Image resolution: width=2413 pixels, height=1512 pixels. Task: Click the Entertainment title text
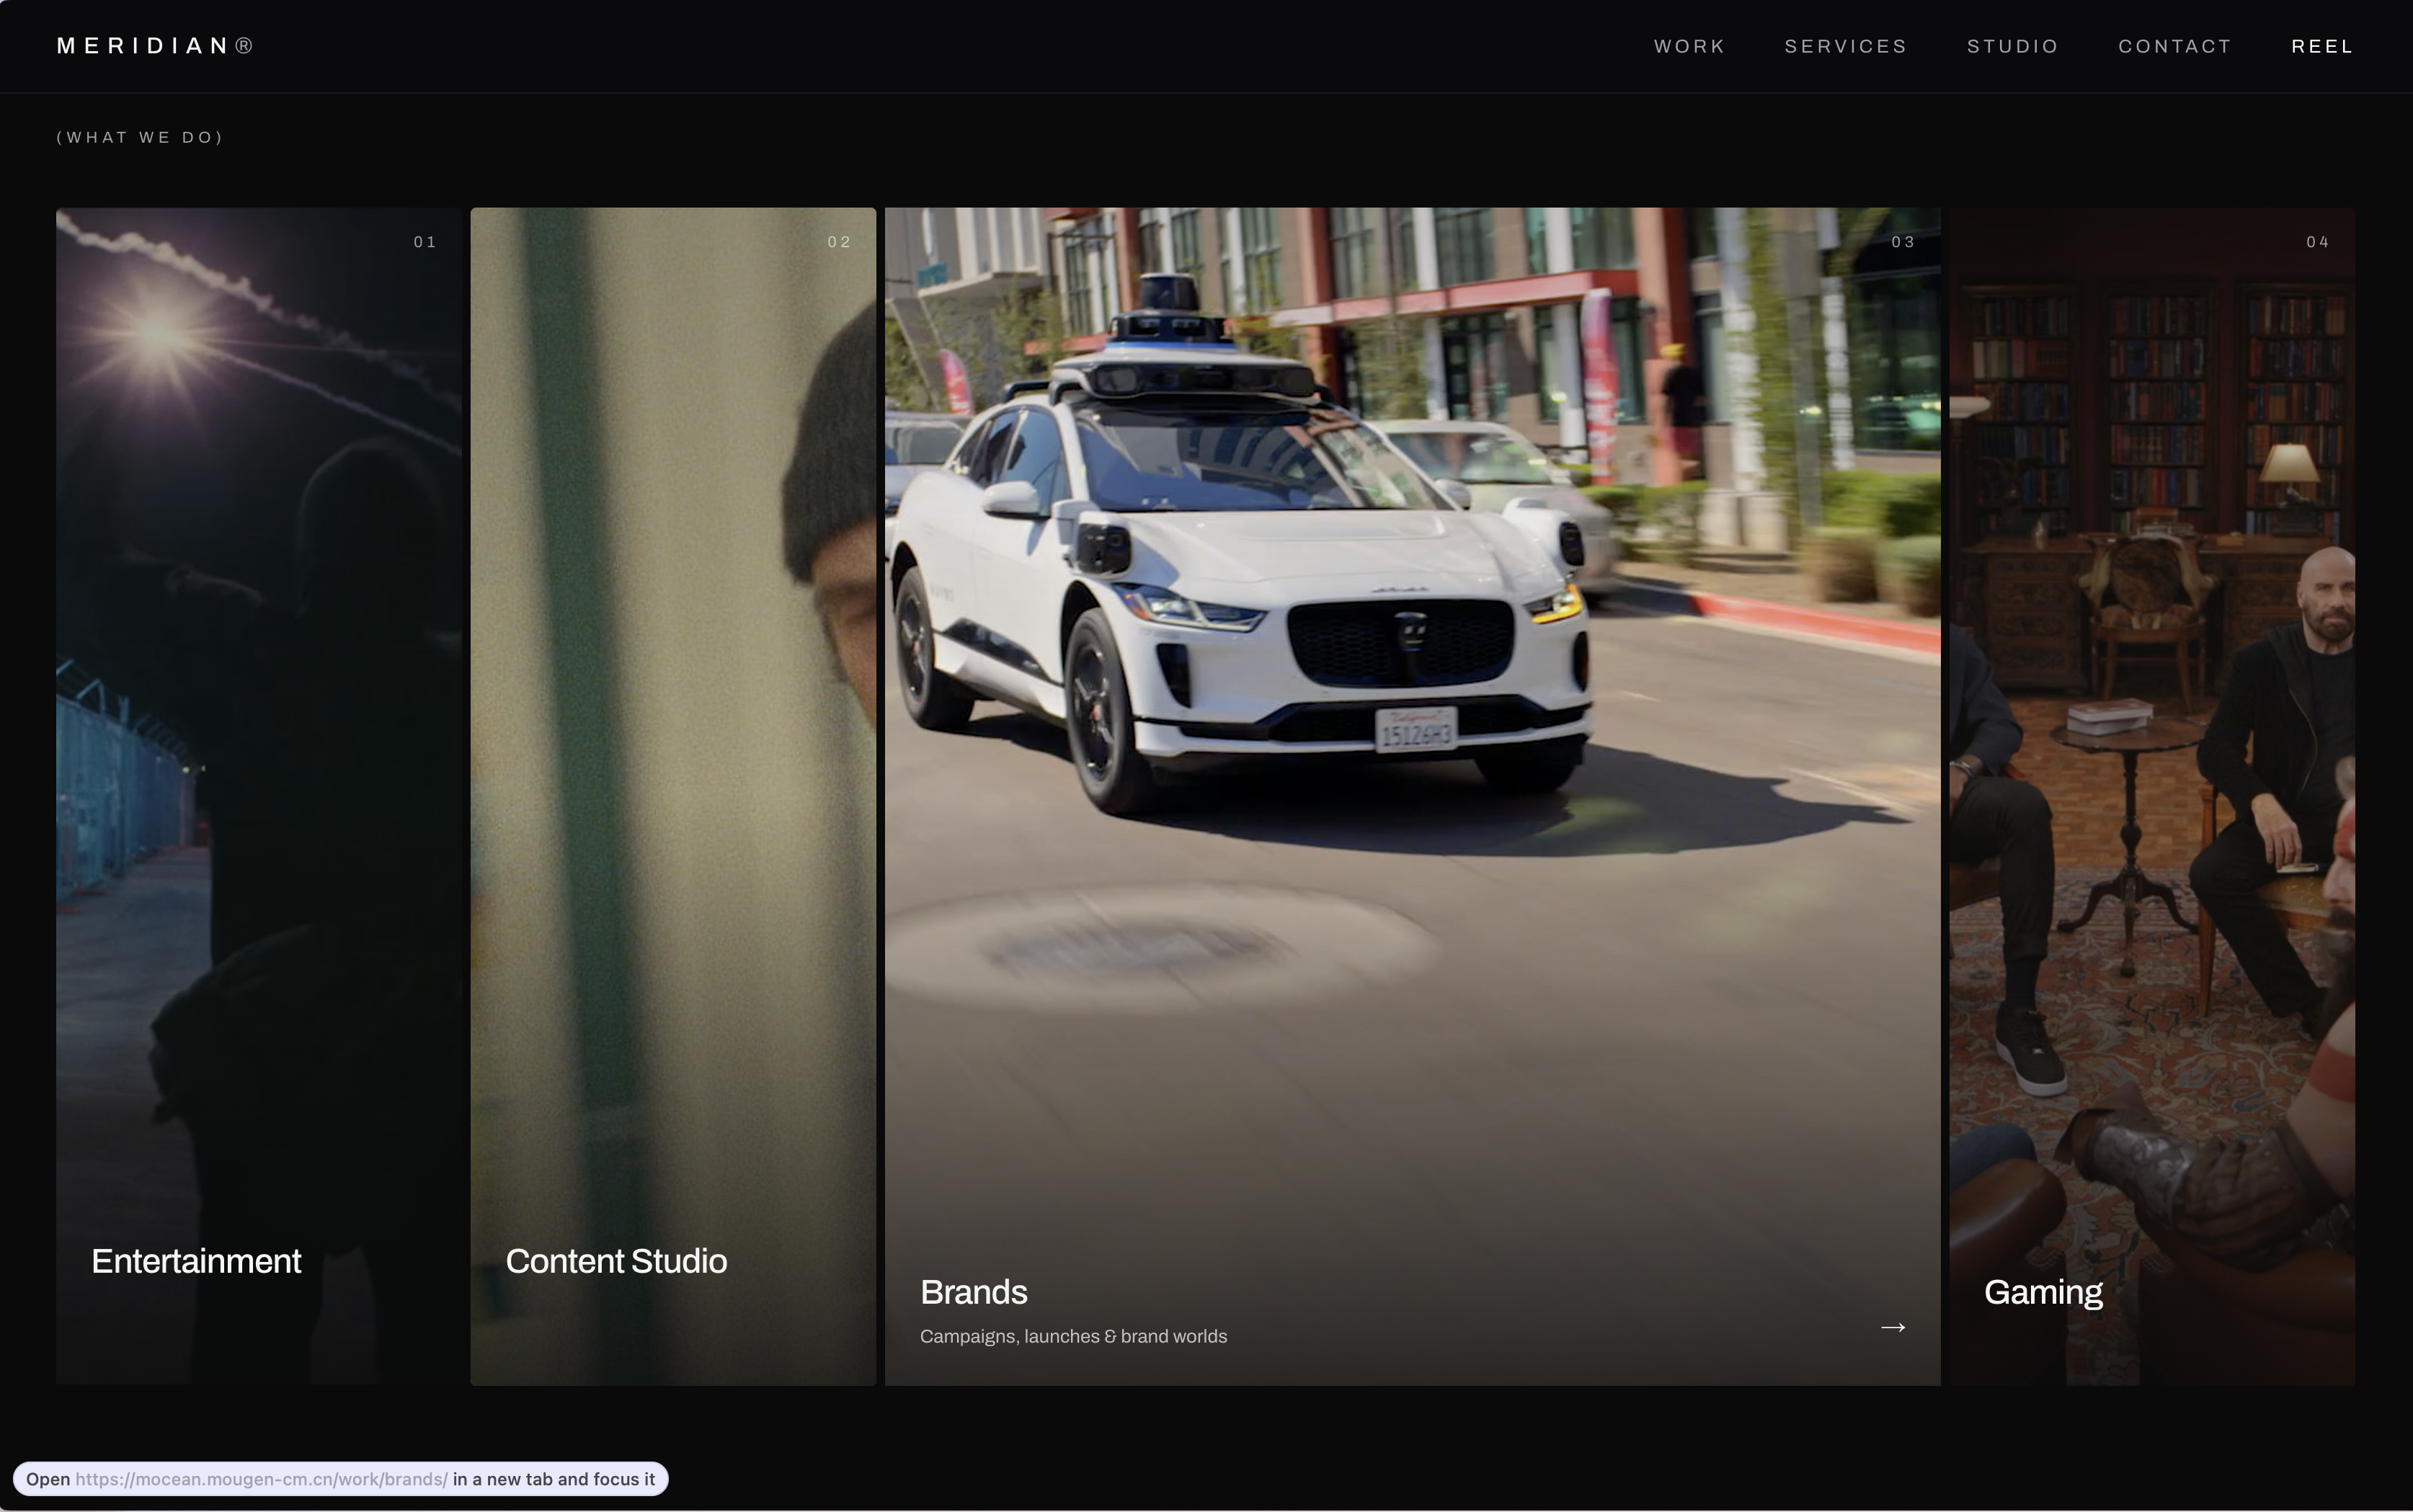[x=196, y=1261]
